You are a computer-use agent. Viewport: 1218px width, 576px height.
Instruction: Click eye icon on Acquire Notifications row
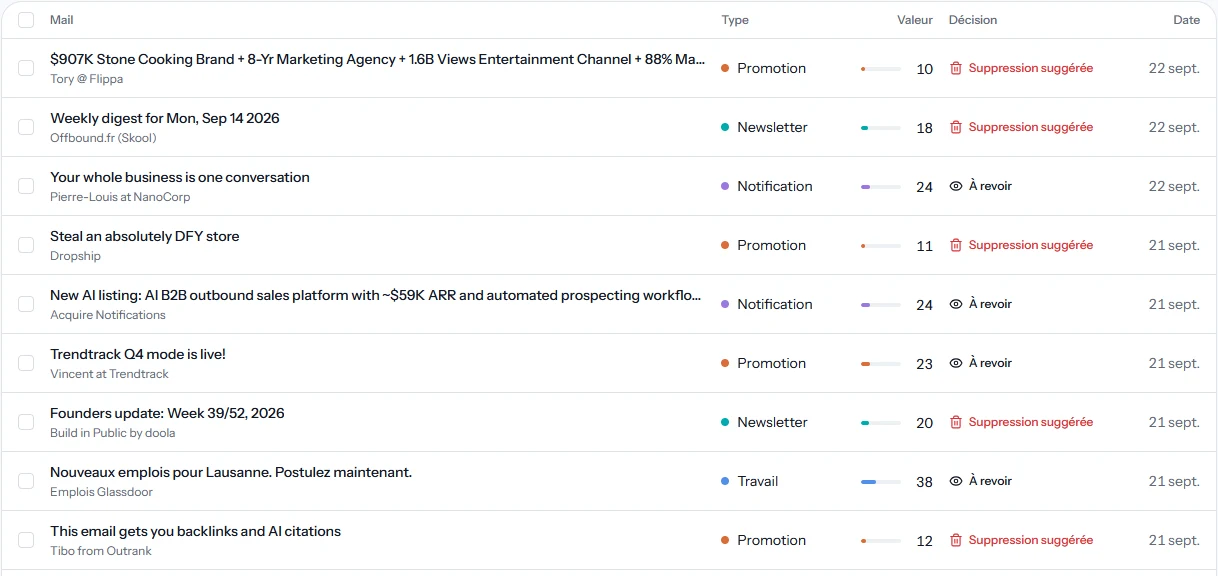956,304
